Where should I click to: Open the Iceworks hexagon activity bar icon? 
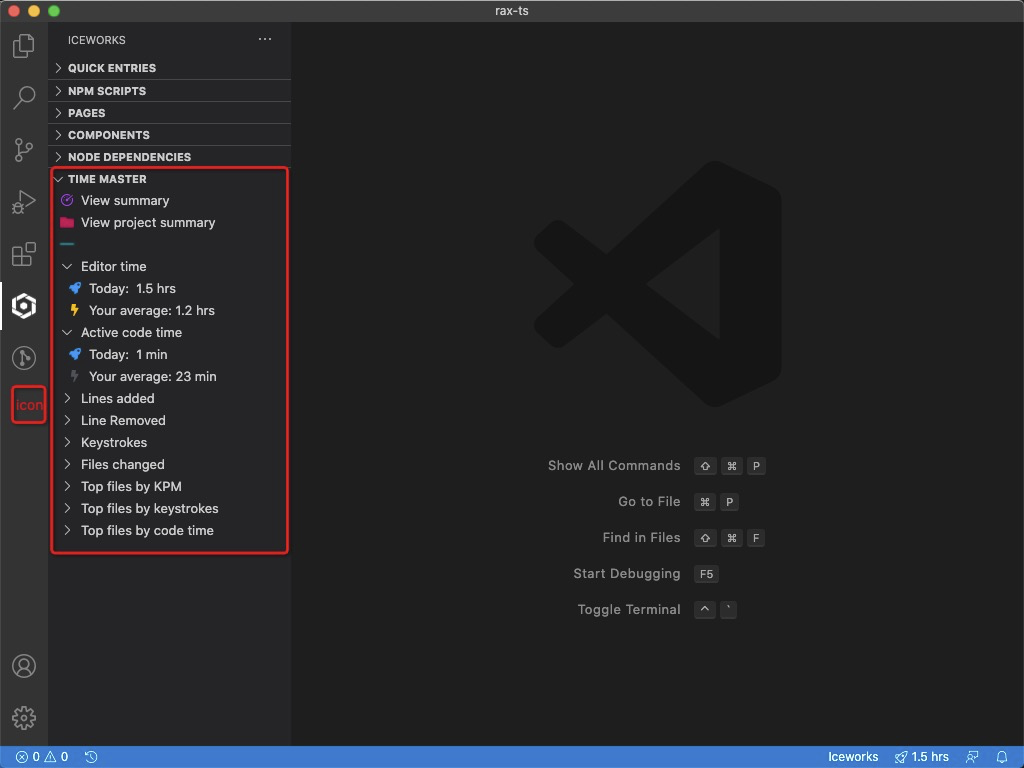[23, 306]
